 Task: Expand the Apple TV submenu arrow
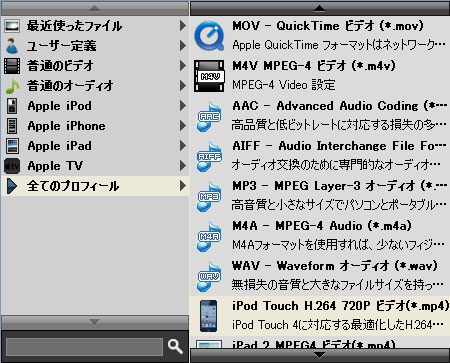point(182,166)
